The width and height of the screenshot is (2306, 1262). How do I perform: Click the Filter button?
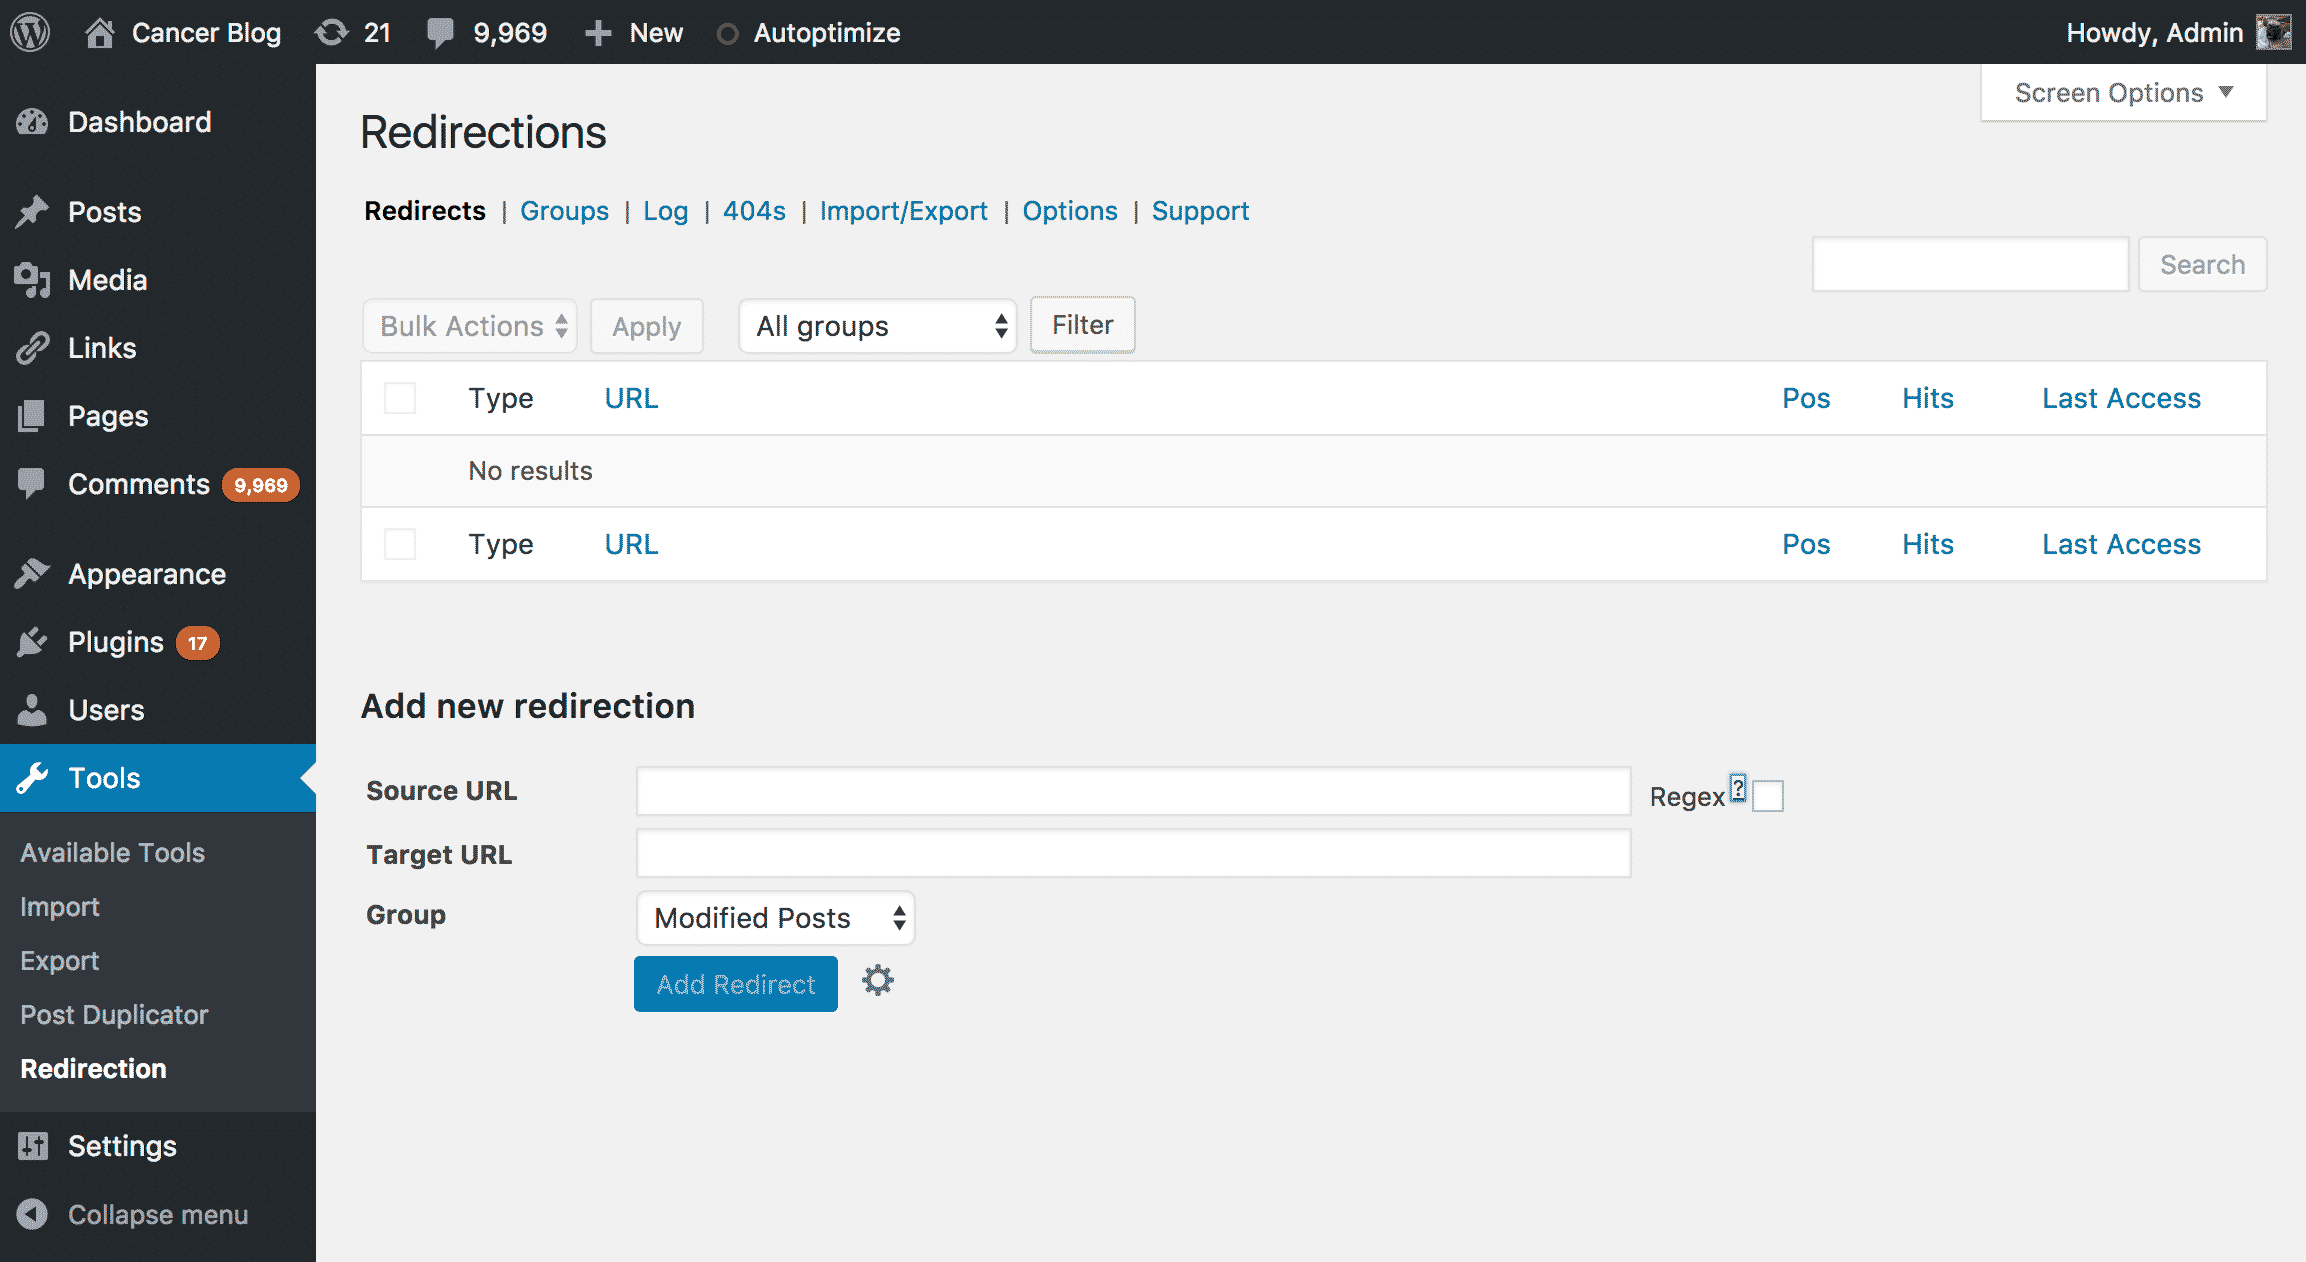[1083, 325]
